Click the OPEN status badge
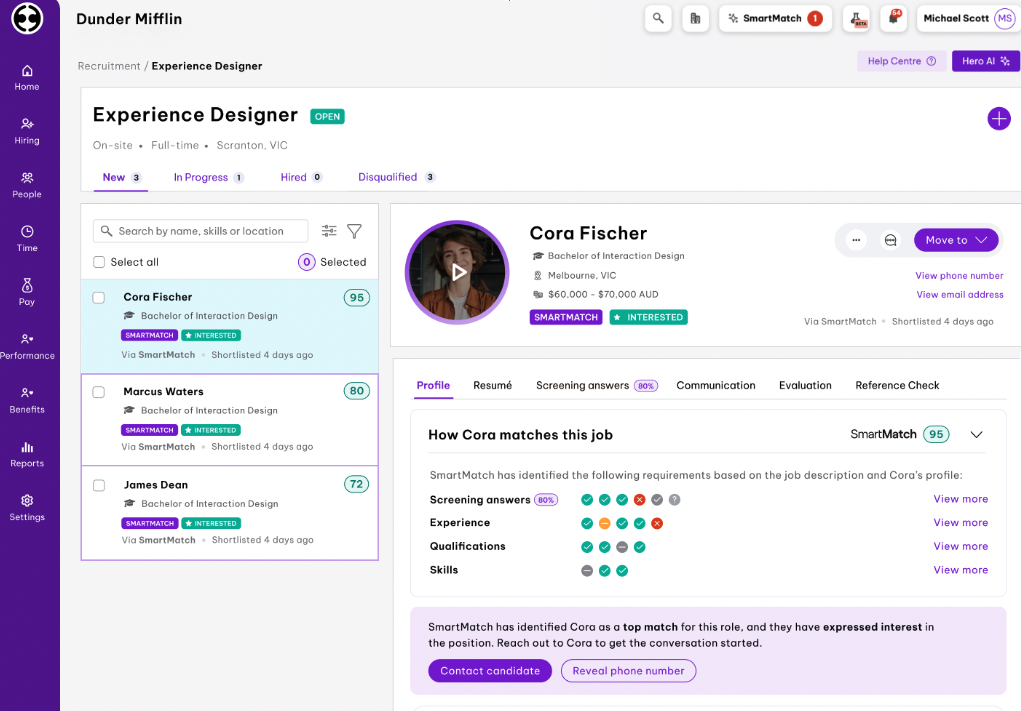The image size is (1021, 711). (x=328, y=117)
